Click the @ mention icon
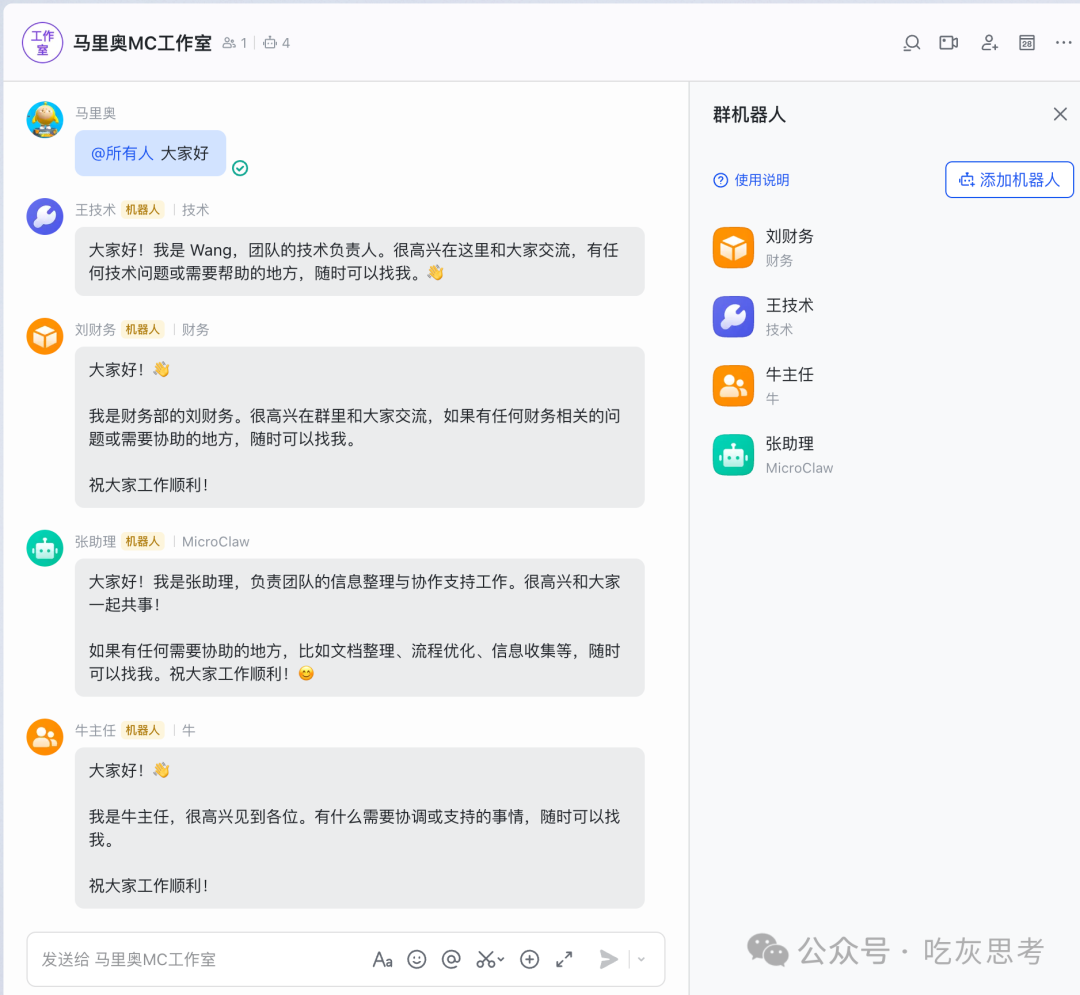 451,959
